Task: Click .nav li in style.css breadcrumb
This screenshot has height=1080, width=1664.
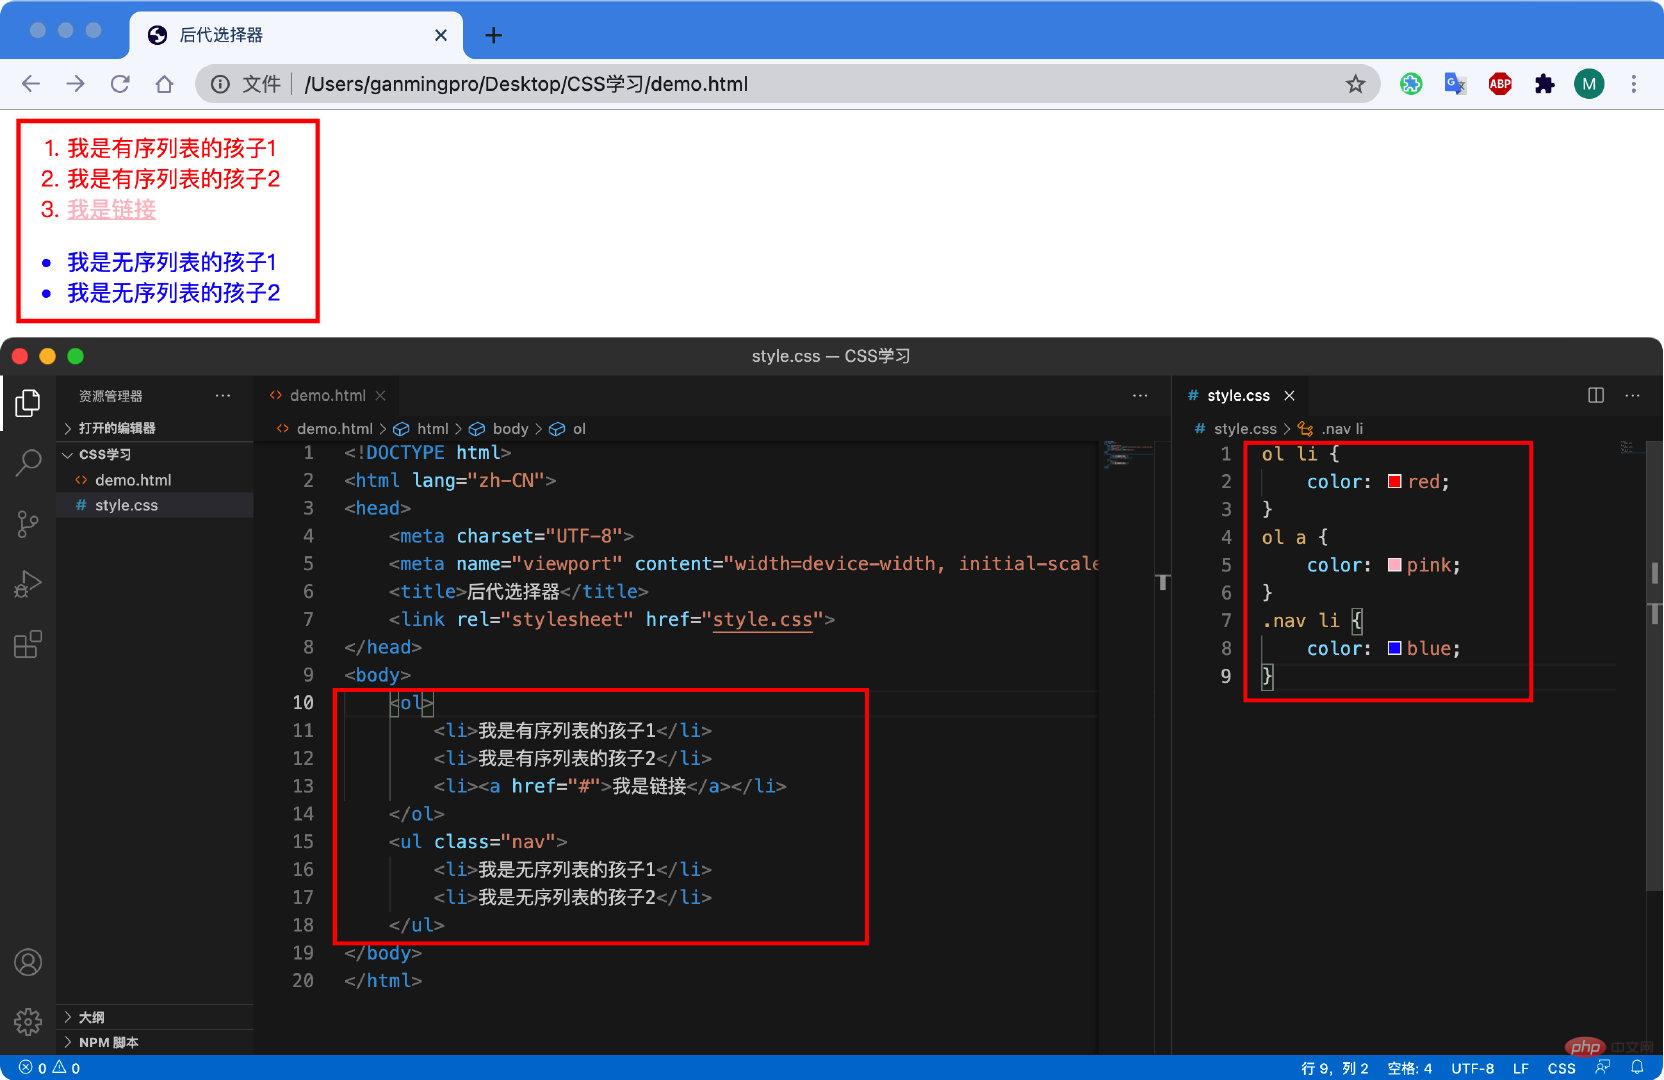Action: (x=1341, y=428)
